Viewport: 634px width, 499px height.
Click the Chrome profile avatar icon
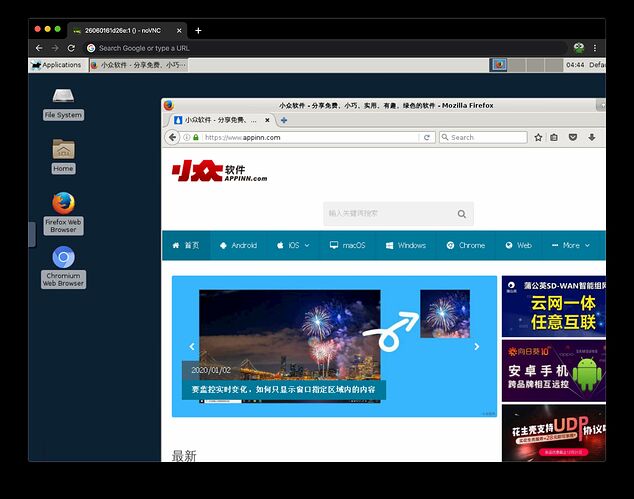coord(579,48)
